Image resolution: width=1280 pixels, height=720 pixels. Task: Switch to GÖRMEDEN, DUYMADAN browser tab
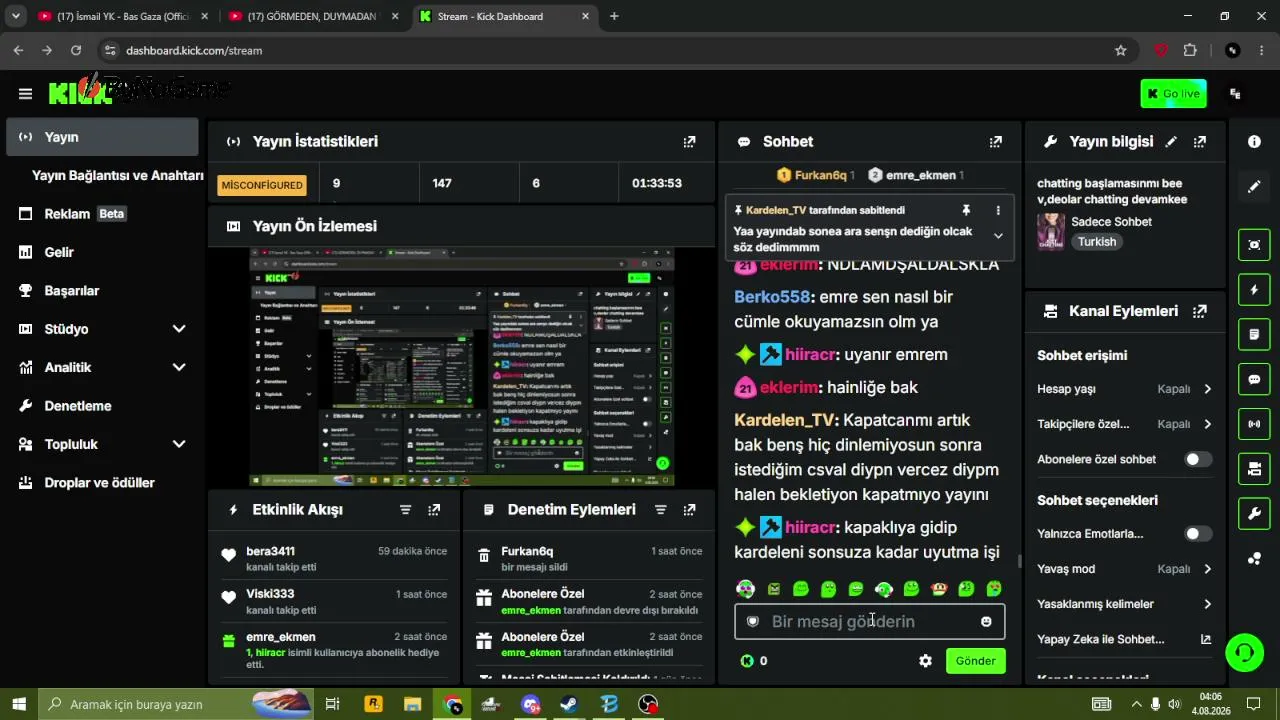tap(312, 16)
